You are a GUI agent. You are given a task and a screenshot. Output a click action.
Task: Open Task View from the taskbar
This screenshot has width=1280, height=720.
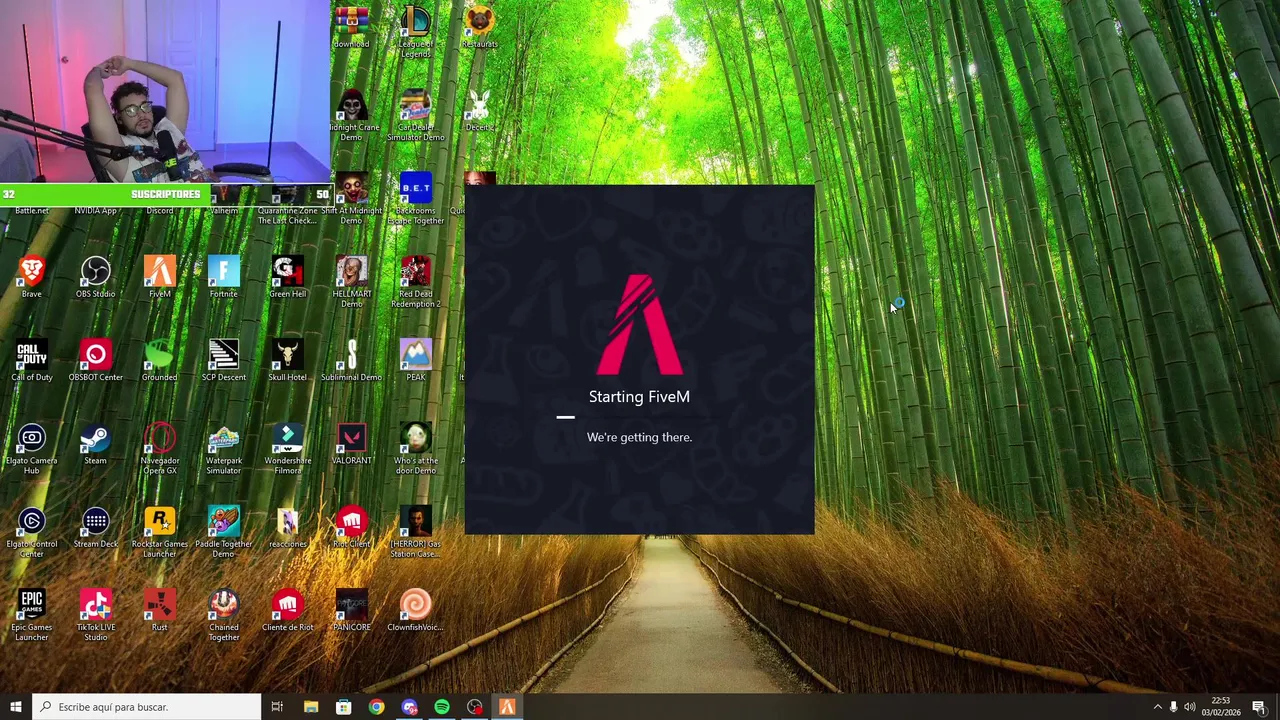click(277, 707)
